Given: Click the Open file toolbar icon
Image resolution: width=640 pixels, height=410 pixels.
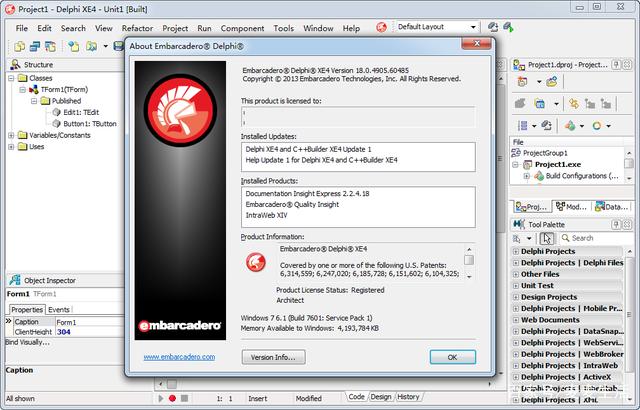Looking at the screenshot, I should [x=73, y=46].
